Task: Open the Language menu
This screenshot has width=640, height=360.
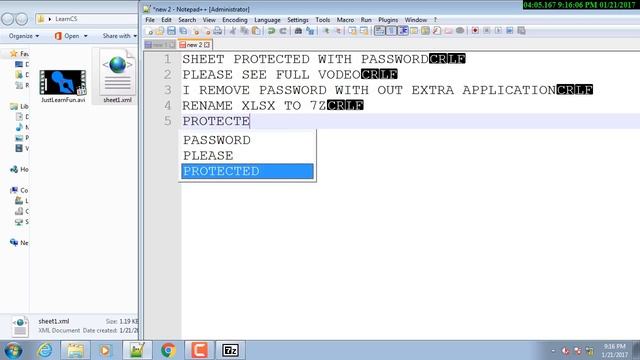Action: pos(267,20)
